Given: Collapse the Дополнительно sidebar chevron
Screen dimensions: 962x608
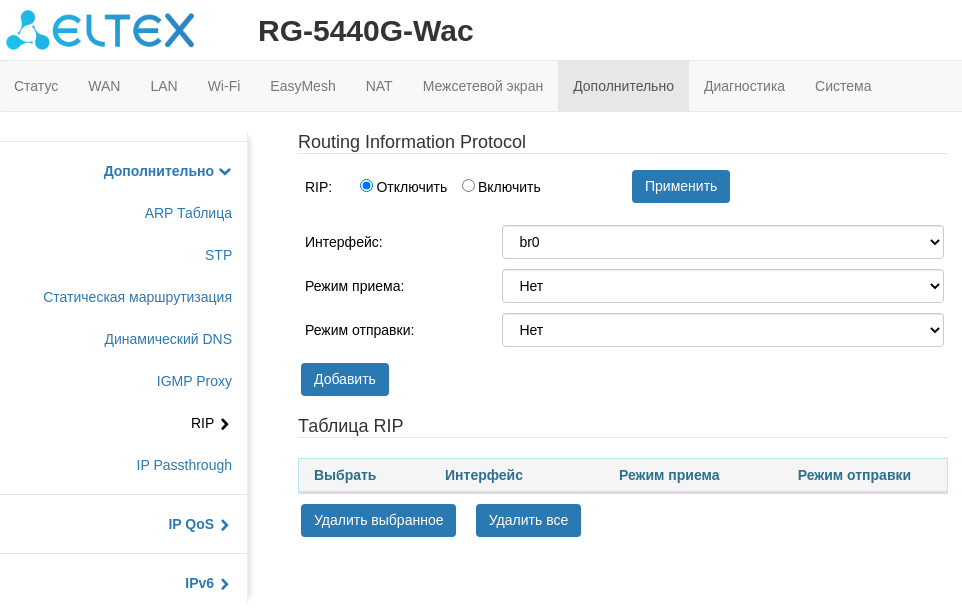Looking at the screenshot, I should [x=225, y=172].
